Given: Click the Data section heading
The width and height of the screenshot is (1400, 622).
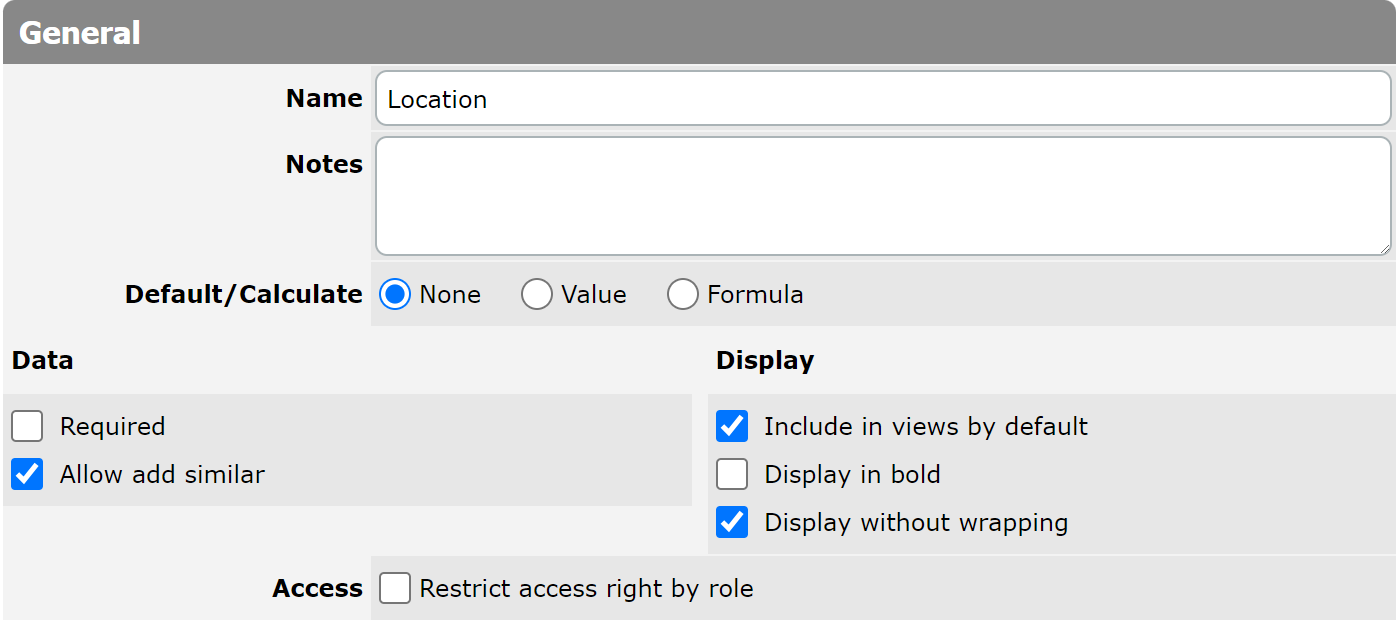Looking at the screenshot, I should 43,360.
